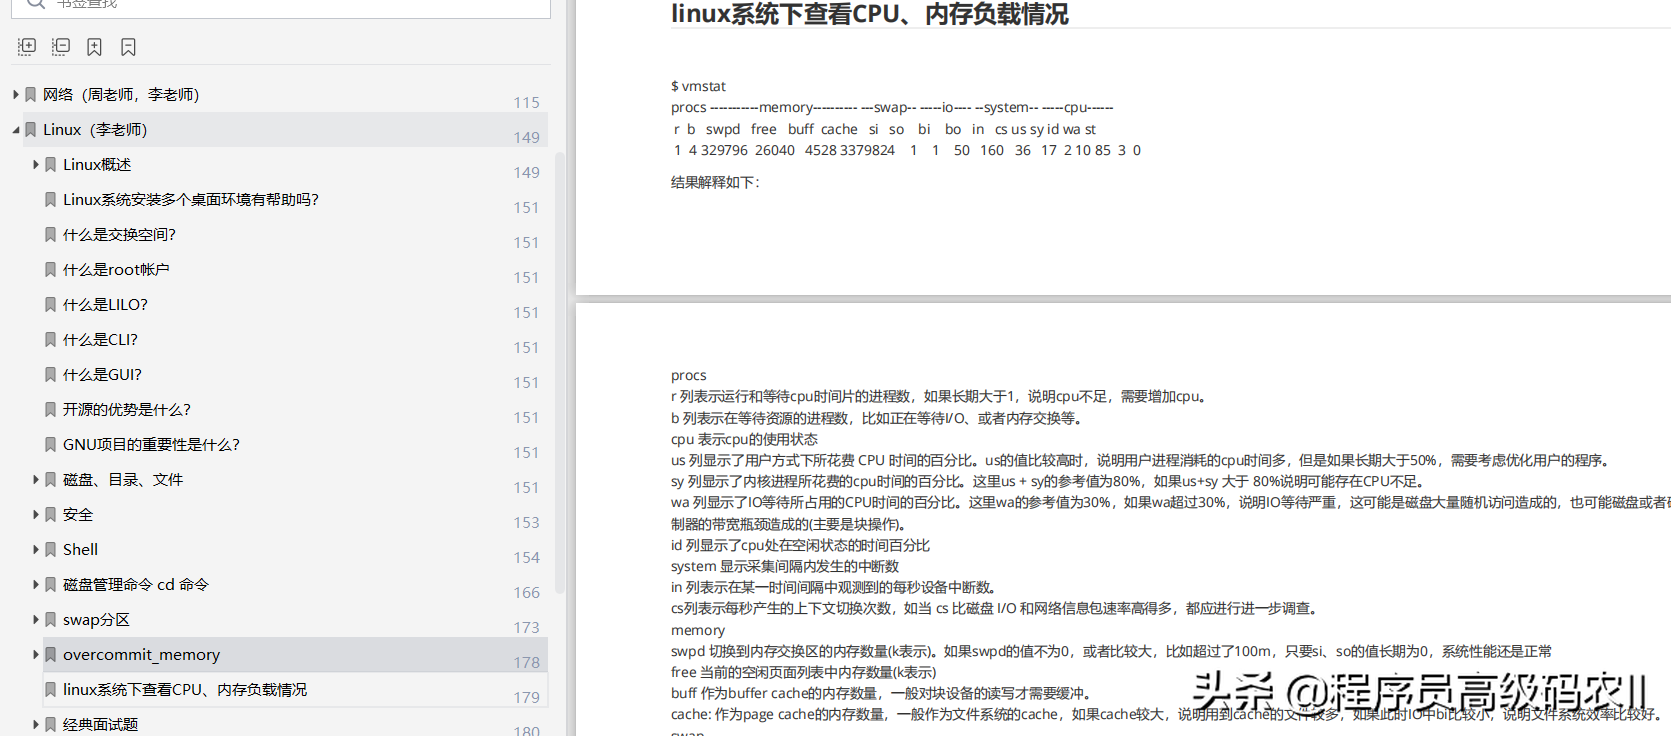Open bookmark 磁盘管理命令 cd 命令
Screen dimensions: 1671x736
136,584
